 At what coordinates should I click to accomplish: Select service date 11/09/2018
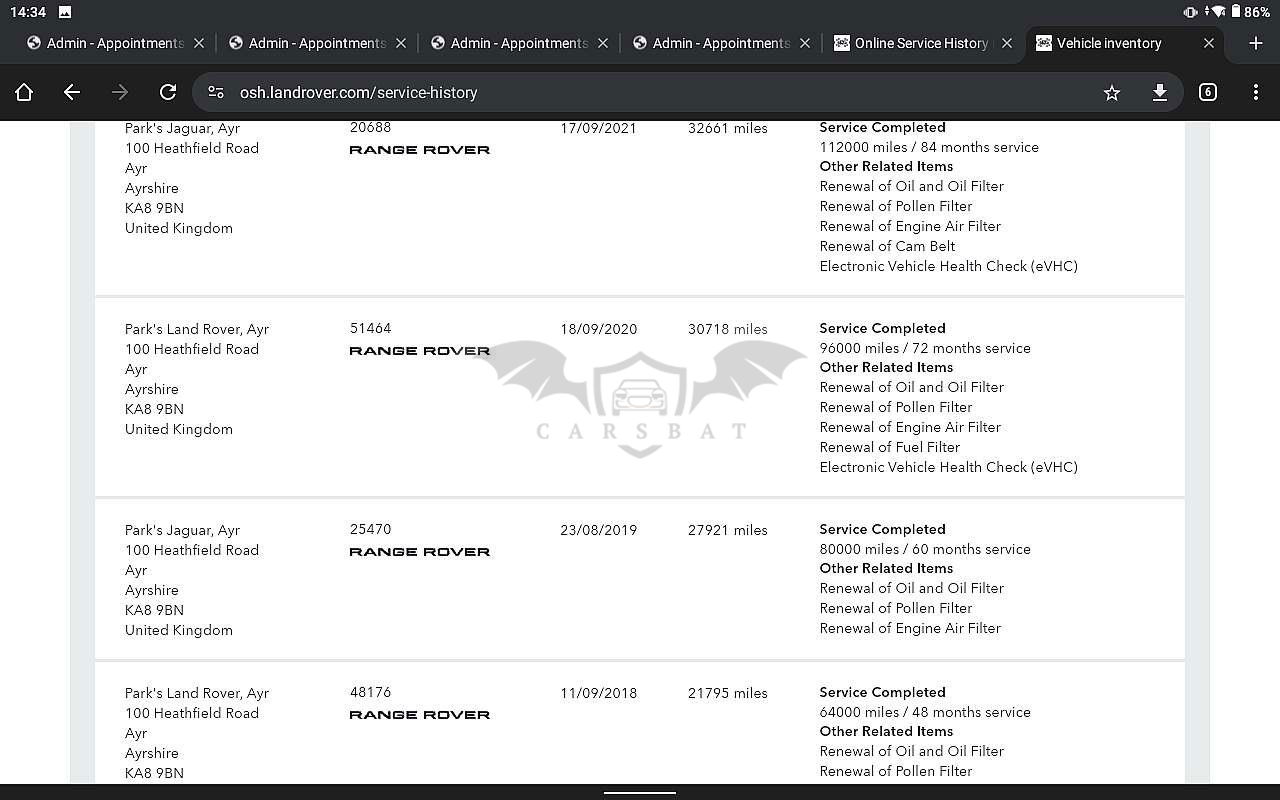tap(598, 693)
